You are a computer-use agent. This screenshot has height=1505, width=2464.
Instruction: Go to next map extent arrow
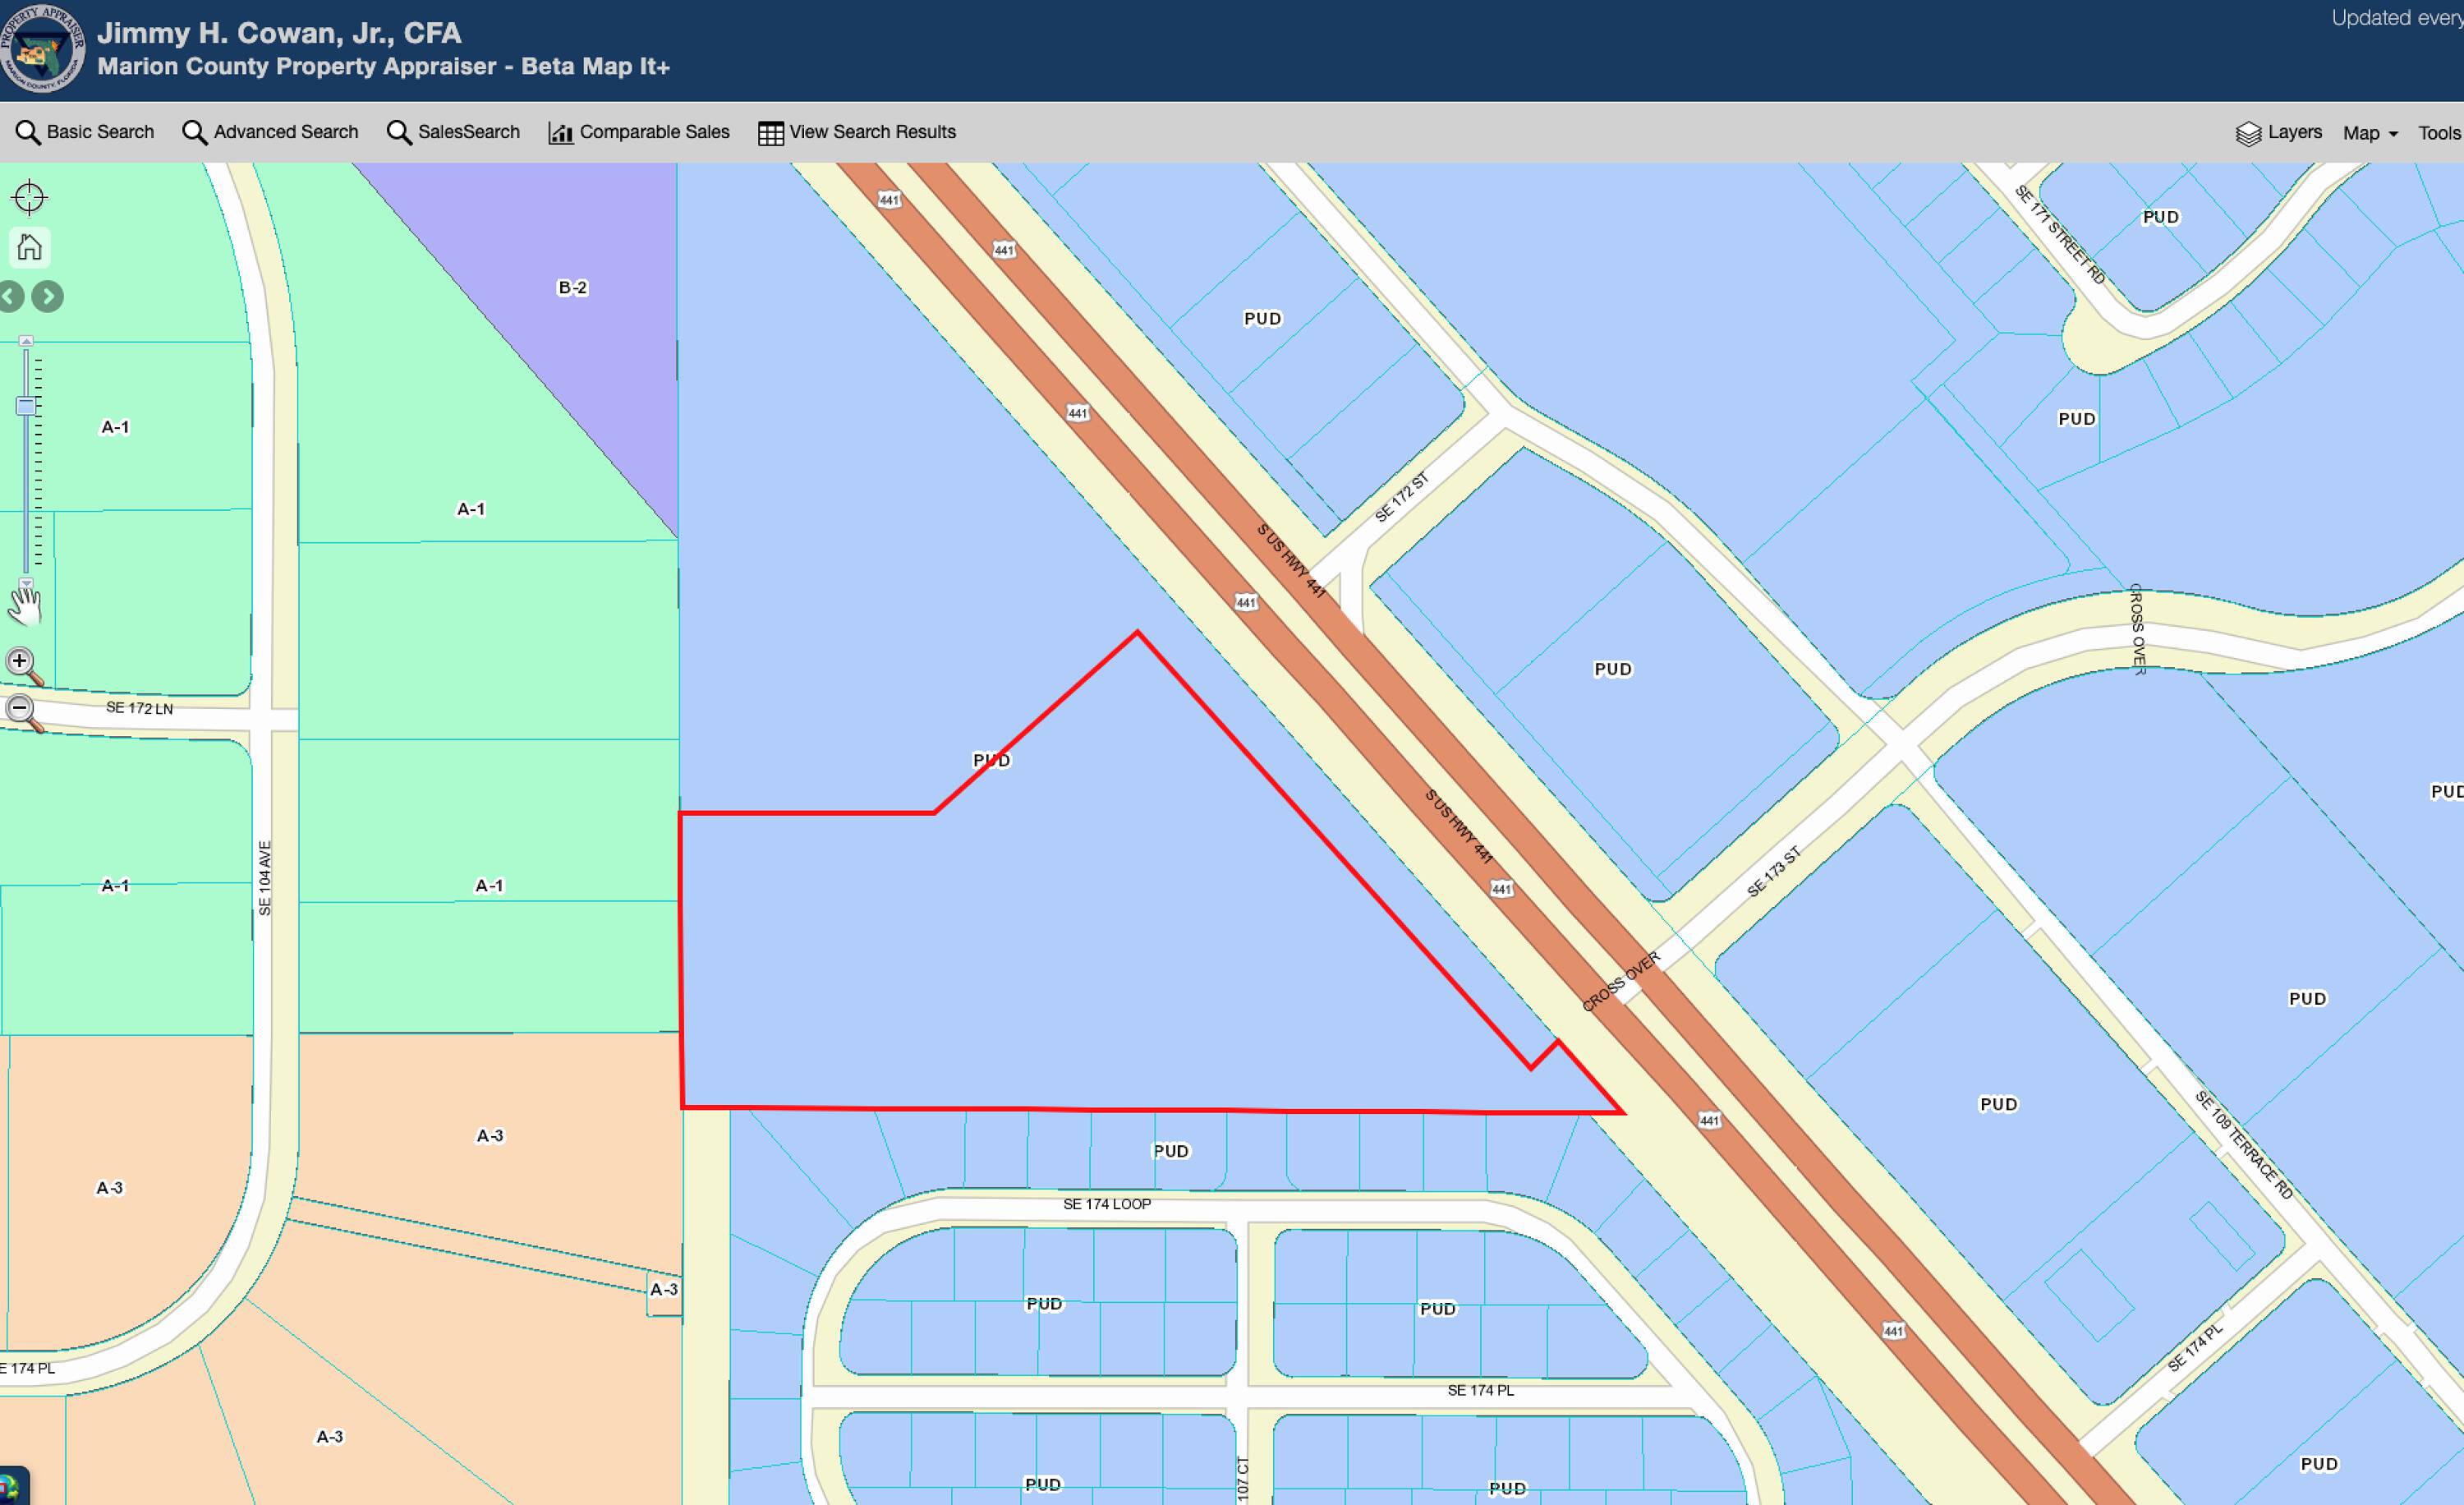(47, 296)
